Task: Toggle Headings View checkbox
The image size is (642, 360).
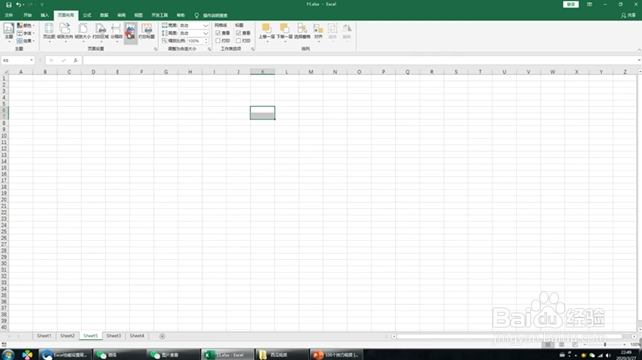Action: coord(238,33)
